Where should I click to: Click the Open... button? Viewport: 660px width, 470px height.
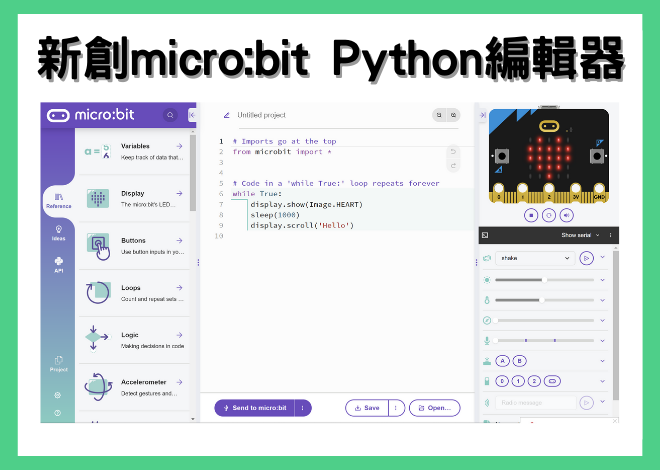click(435, 408)
